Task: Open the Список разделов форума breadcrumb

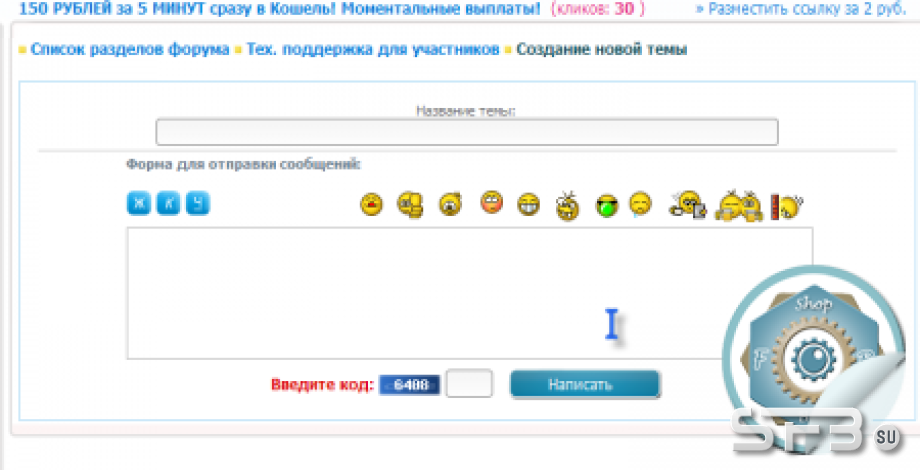Action: coord(130,49)
